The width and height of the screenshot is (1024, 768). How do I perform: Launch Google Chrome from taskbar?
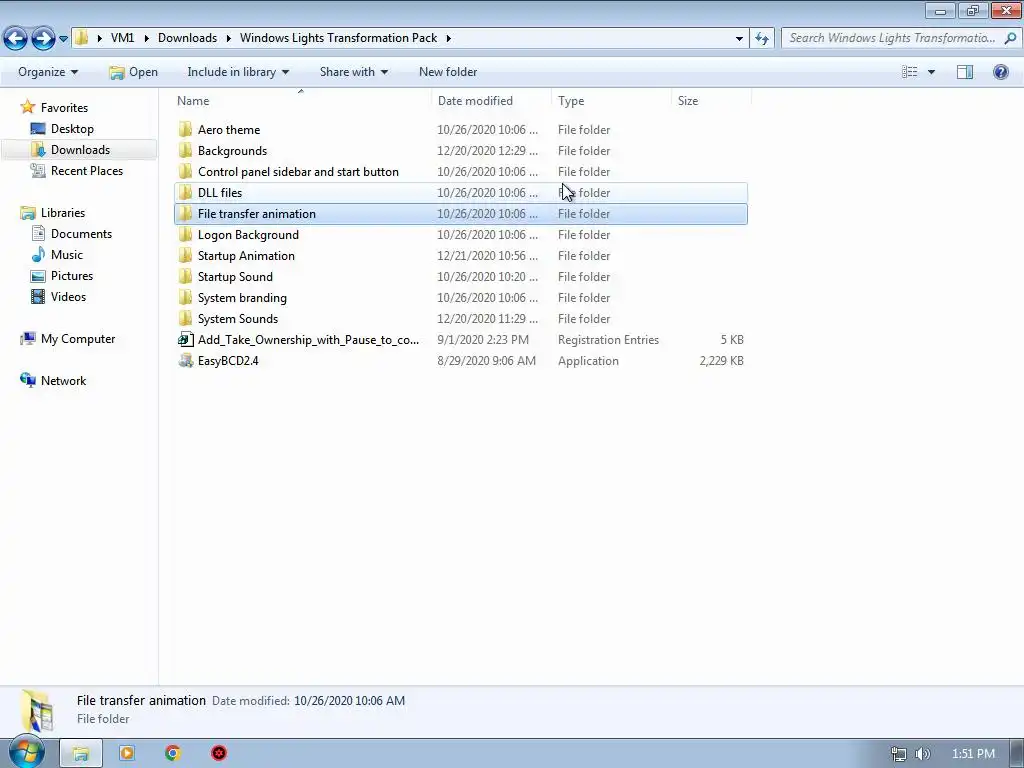[172, 754]
